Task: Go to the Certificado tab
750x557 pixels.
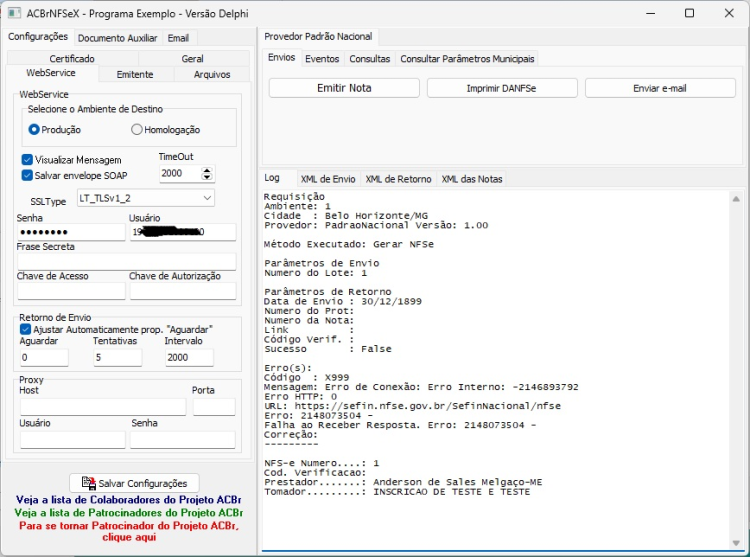Action: coord(72,58)
